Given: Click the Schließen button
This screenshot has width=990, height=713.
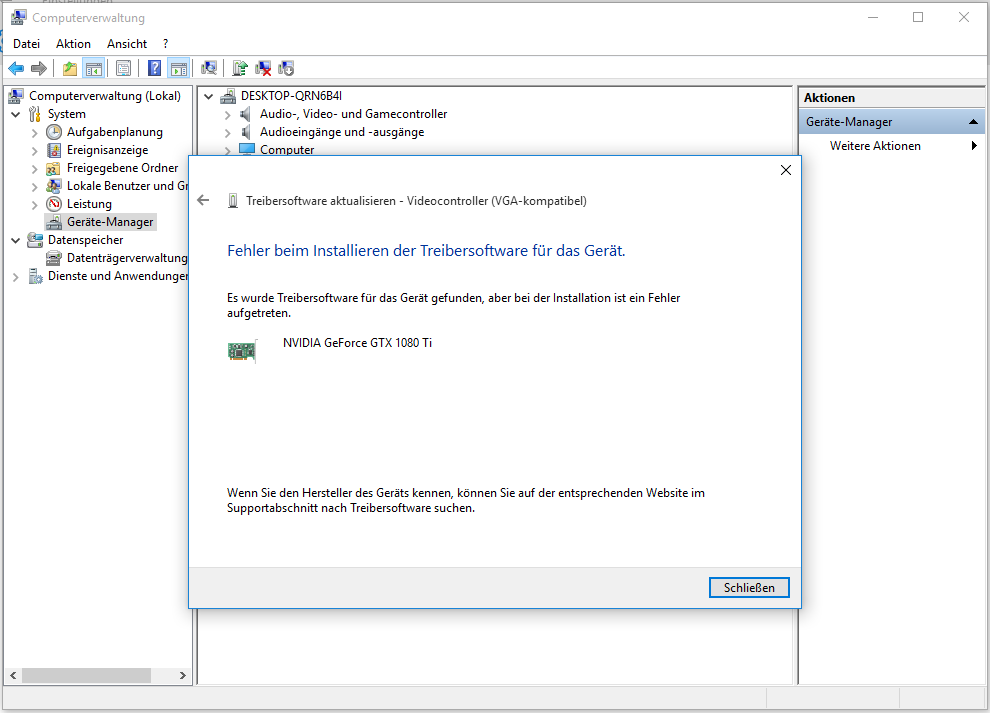Looking at the screenshot, I should click(x=749, y=587).
